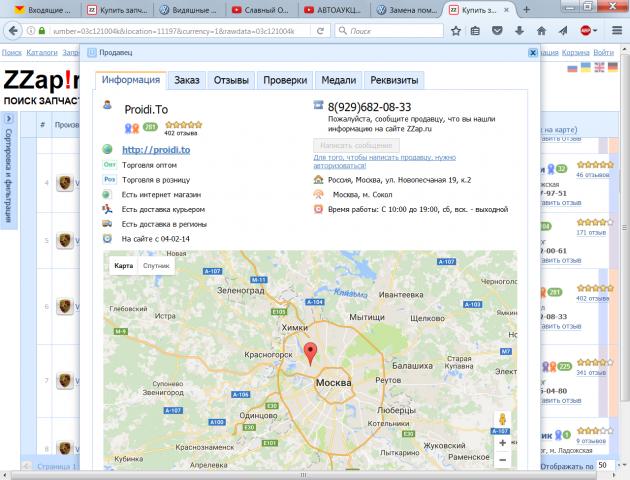
Task: Click the globe icon beside proidi.to link
Action: point(107,149)
